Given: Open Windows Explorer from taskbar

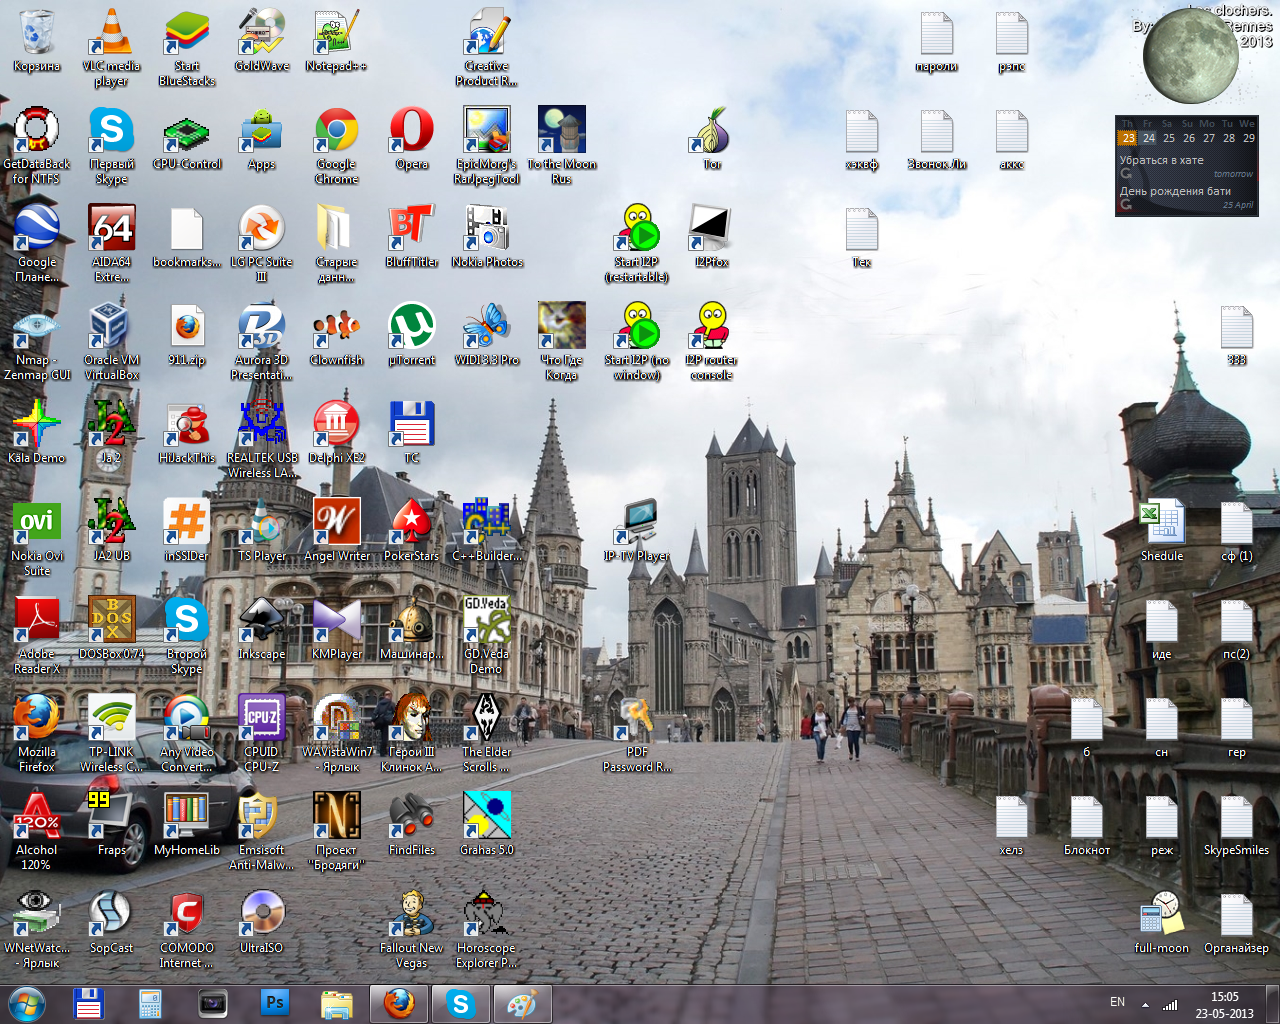Looking at the screenshot, I should 336,1003.
